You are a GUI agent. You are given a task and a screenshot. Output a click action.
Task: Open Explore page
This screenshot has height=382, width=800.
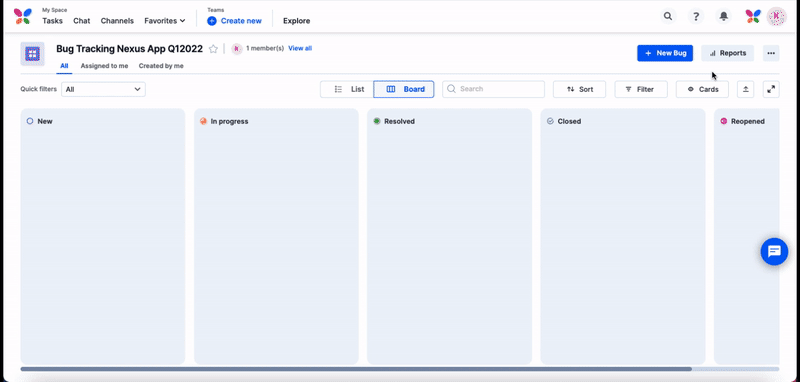click(x=296, y=21)
